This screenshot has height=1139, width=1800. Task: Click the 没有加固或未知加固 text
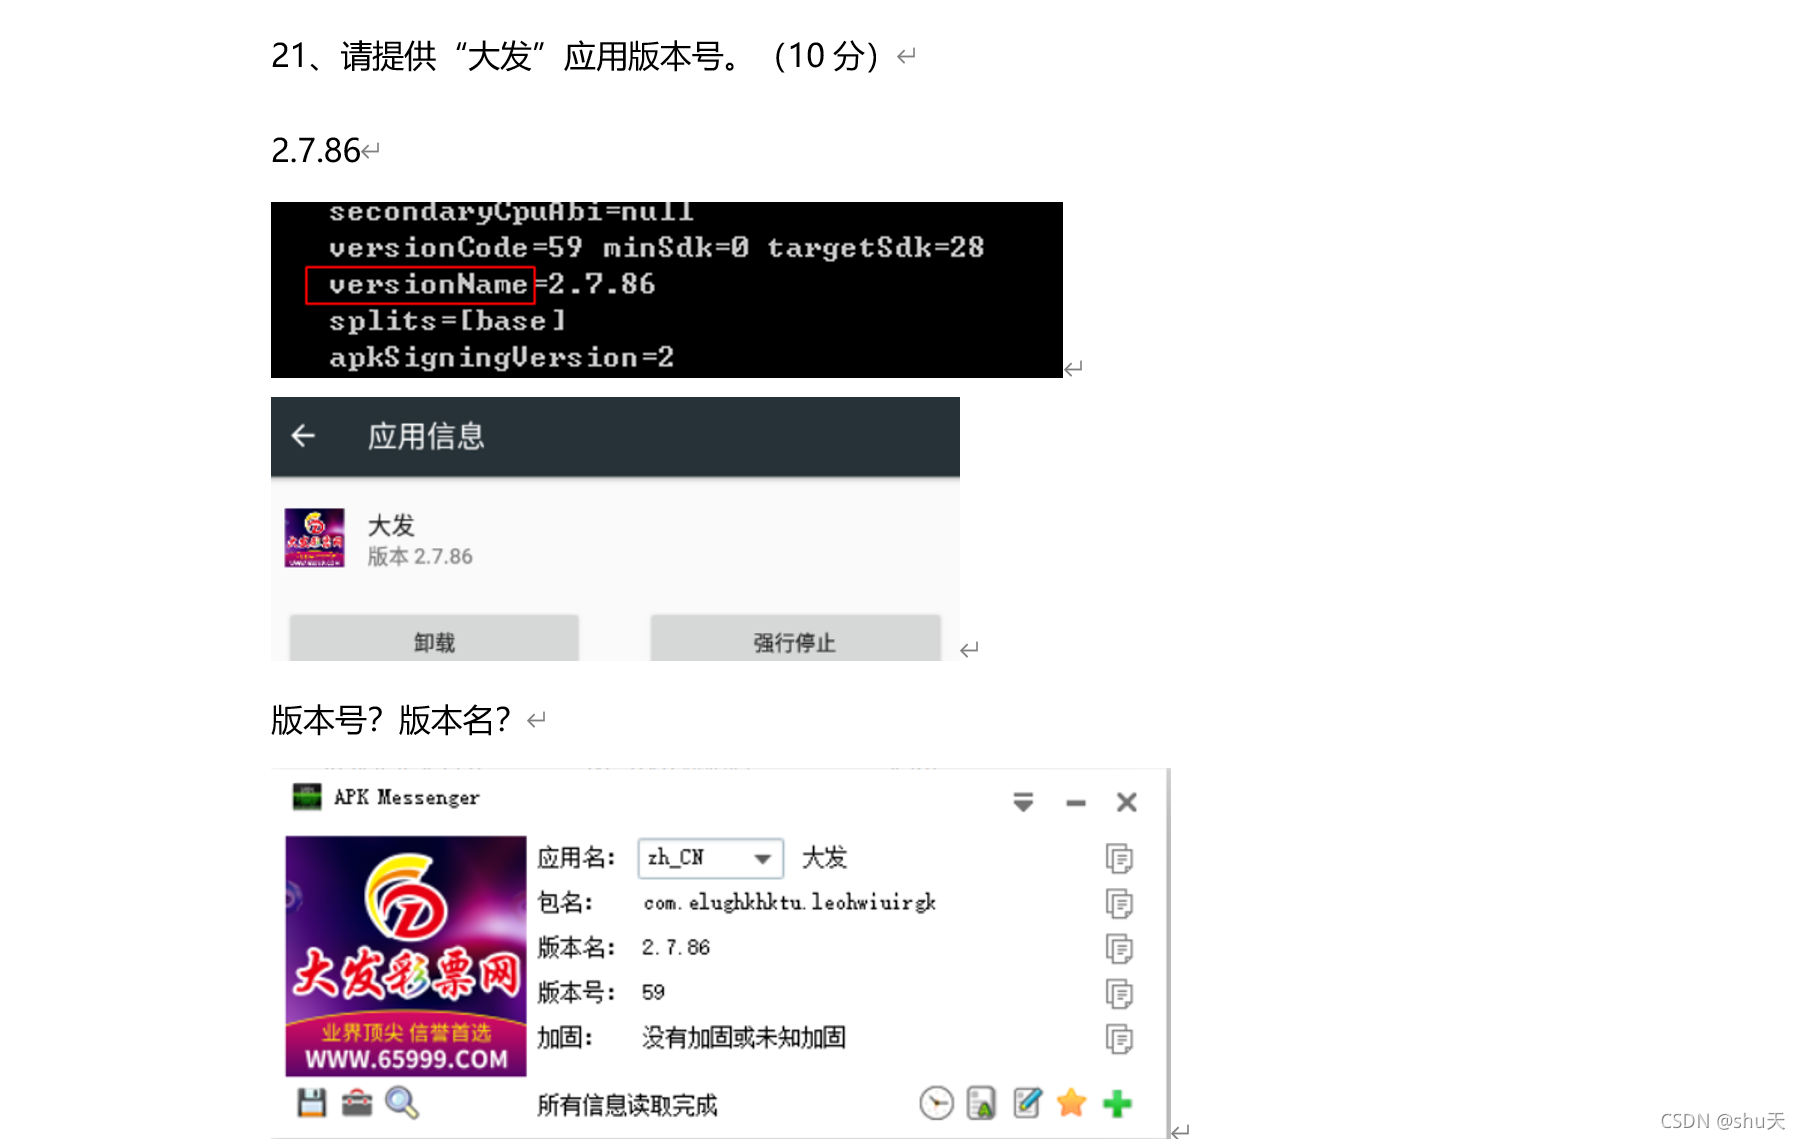pos(743,1037)
